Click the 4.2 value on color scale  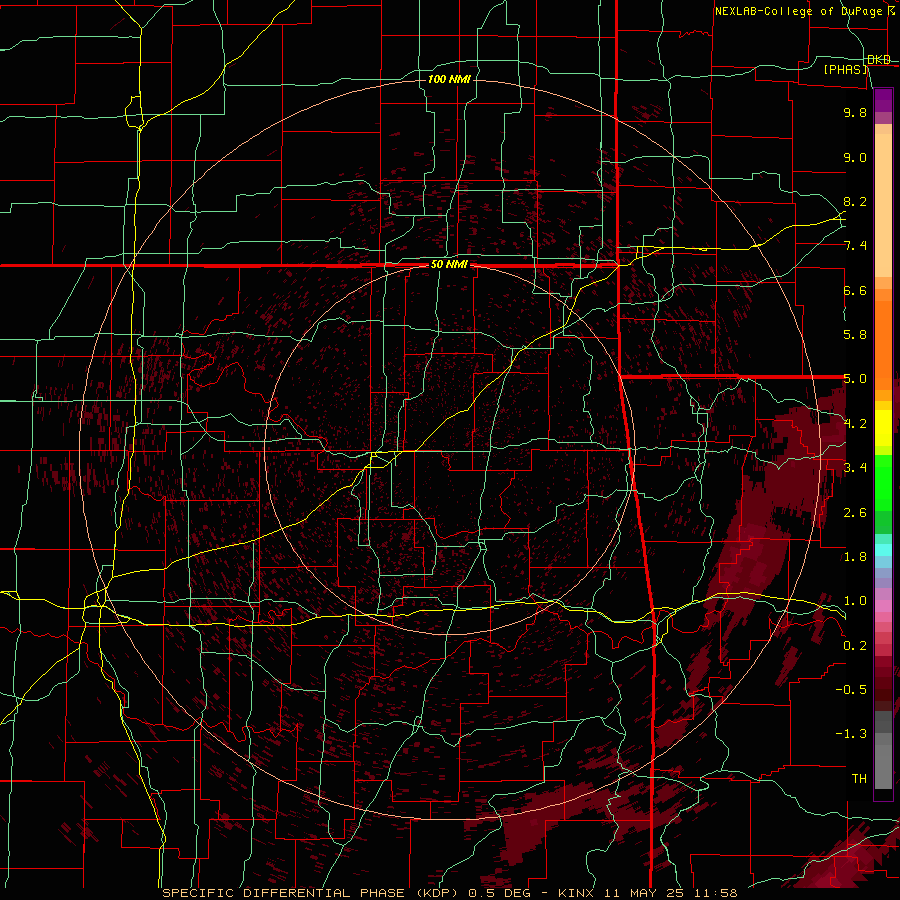coord(855,424)
